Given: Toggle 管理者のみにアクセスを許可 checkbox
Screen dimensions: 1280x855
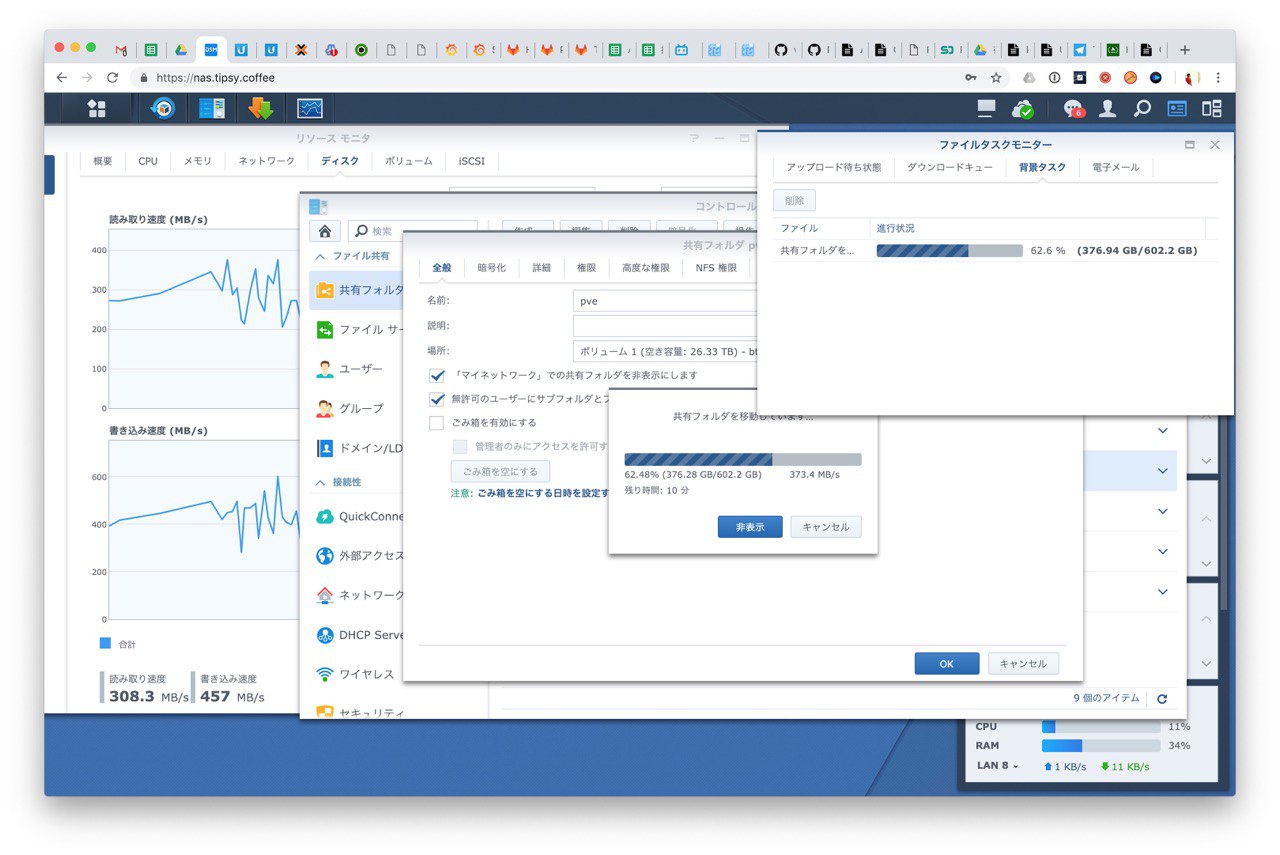Looking at the screenshot, I should [x=460, y=447].
